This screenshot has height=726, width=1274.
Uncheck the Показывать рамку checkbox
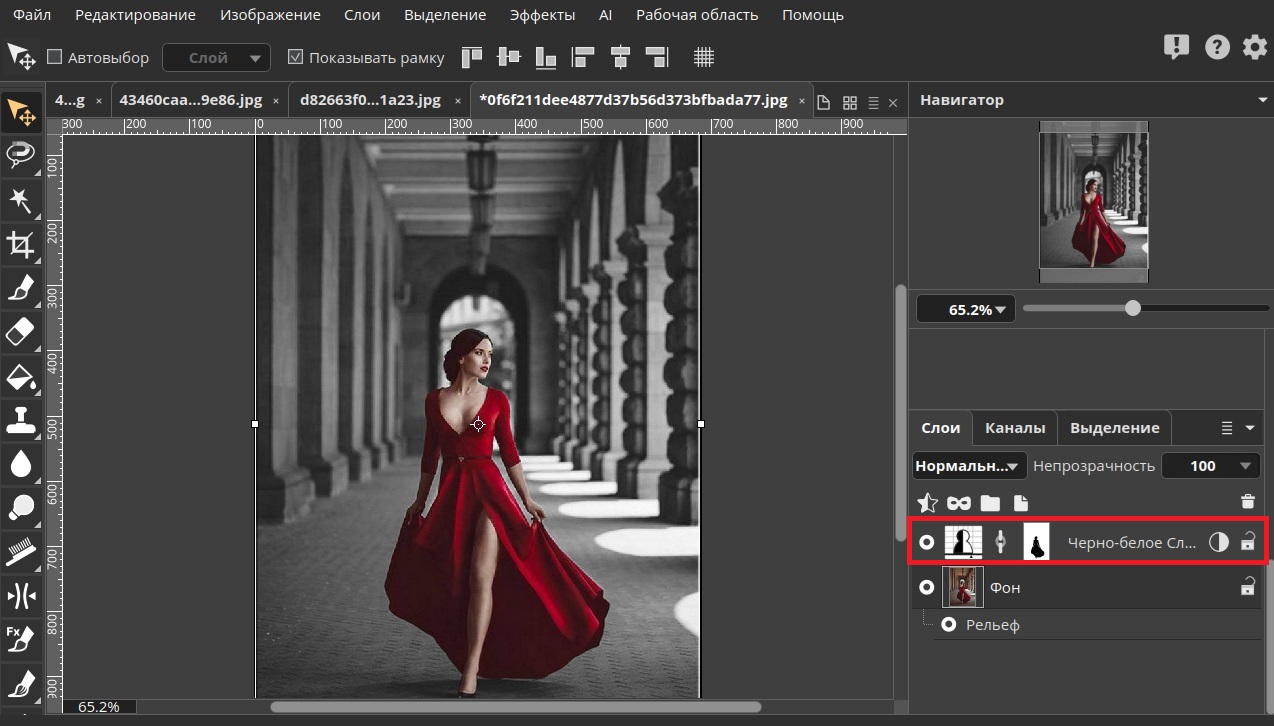pyautogui.click(x=295, y=57)
